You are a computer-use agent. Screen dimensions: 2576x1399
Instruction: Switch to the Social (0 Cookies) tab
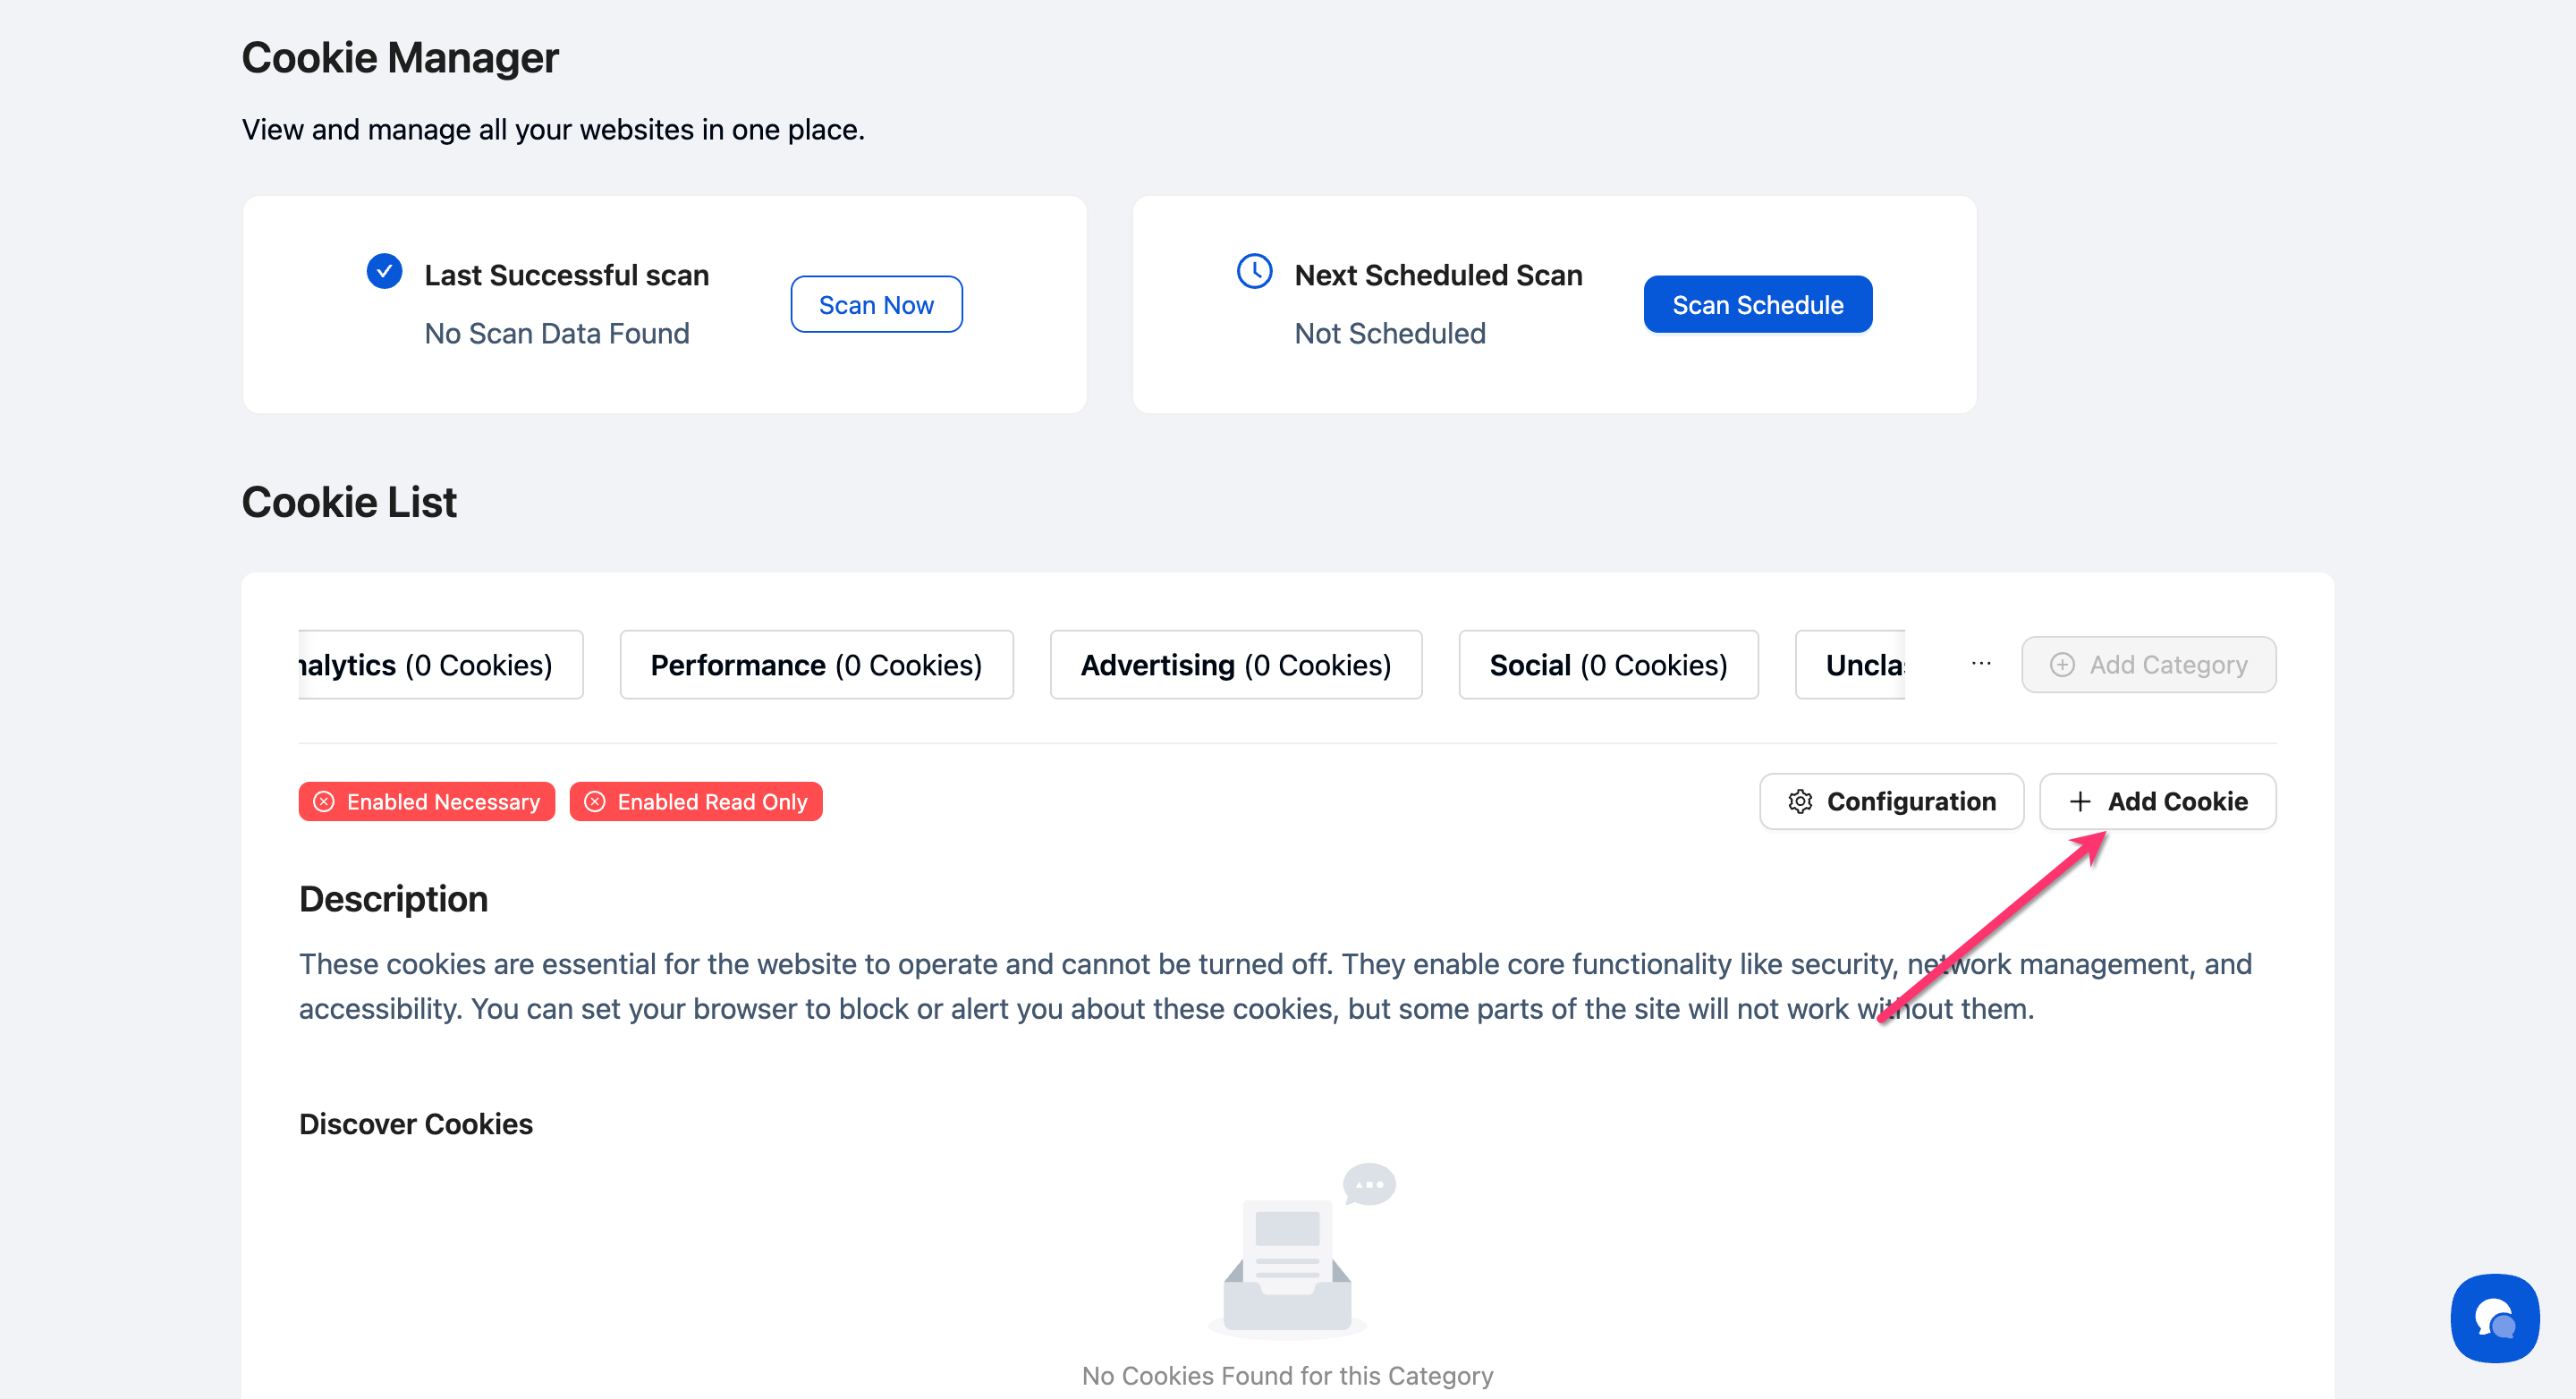pyautogui.click(x=1608, y=664)
